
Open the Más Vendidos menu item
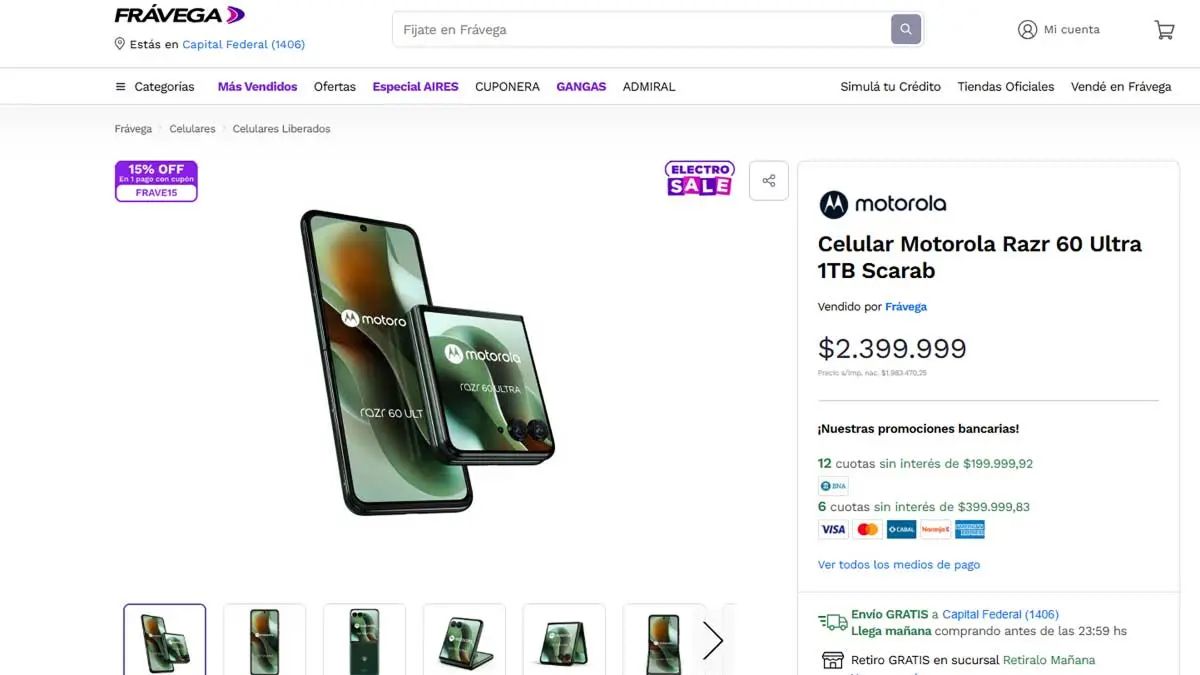pos(256,87)
